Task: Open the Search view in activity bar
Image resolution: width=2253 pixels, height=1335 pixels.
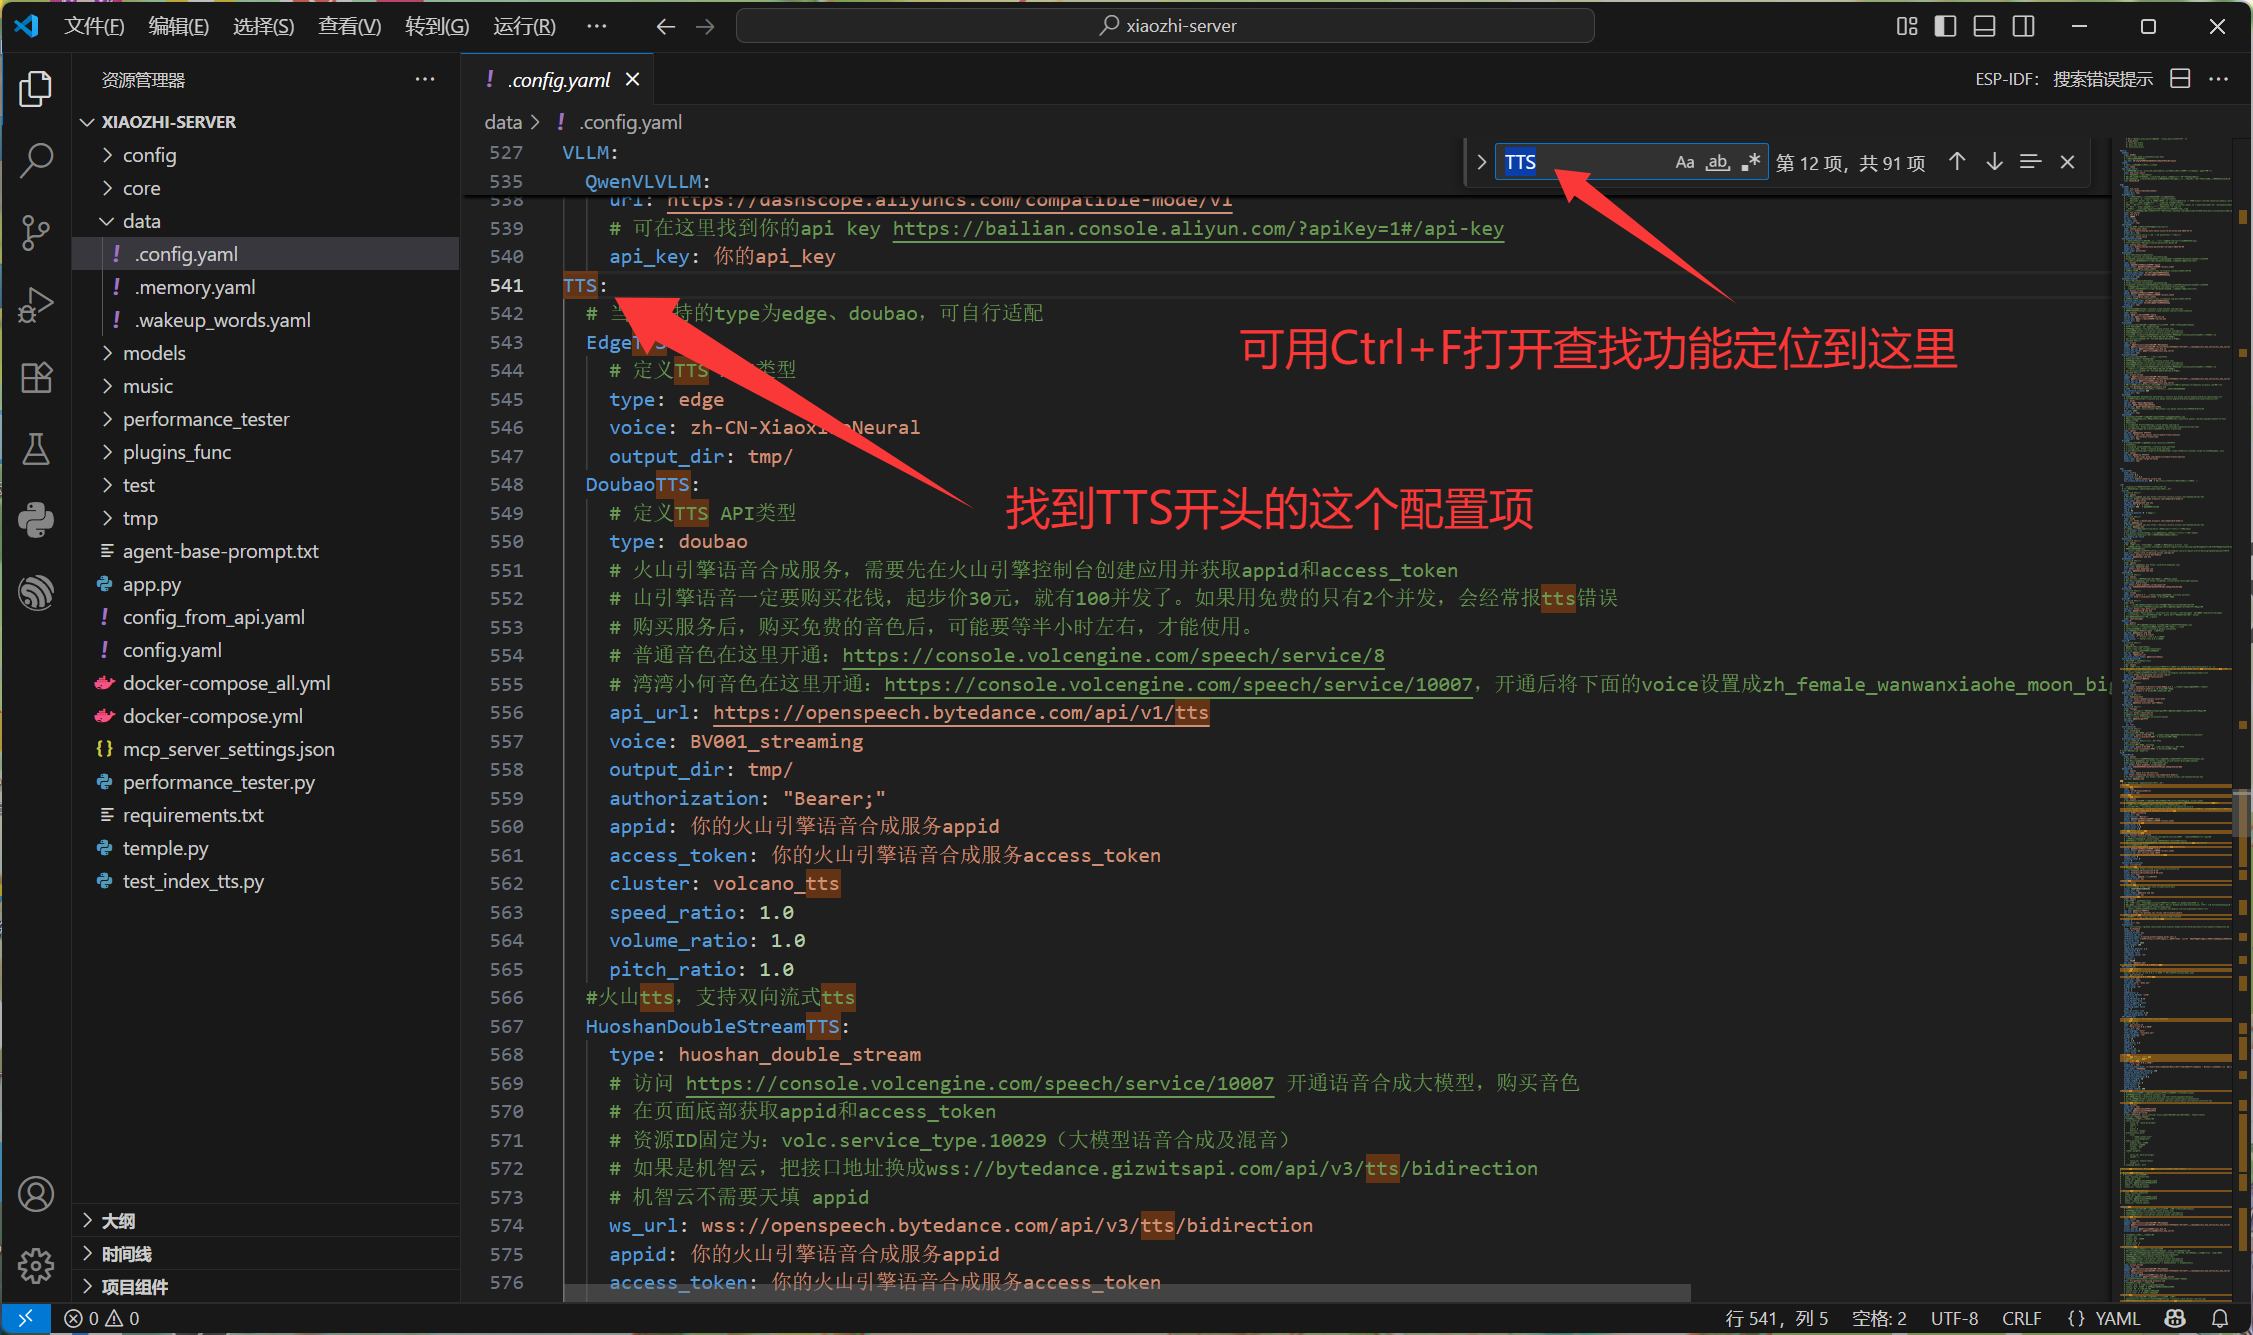Action: point(36,160)
